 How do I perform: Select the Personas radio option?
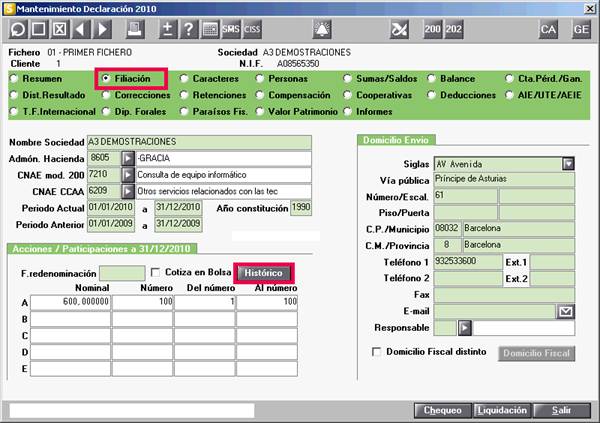pos(260,78)
